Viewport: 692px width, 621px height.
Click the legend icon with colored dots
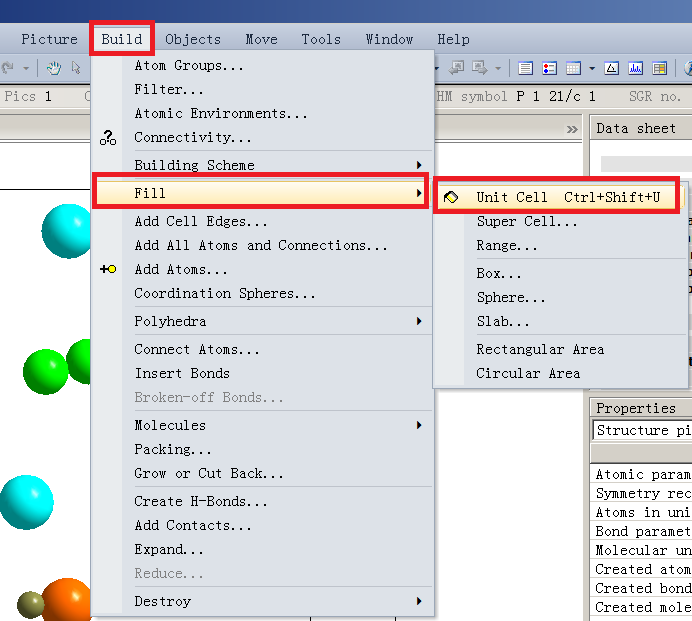[549, 69]
